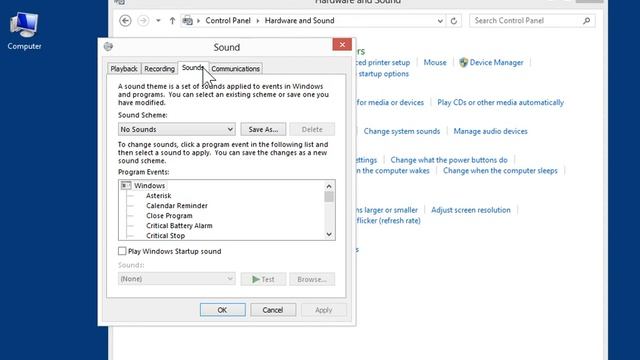The image size is (640, 360).
Task: Open Change system sounds link
Action: click(402, 131)
